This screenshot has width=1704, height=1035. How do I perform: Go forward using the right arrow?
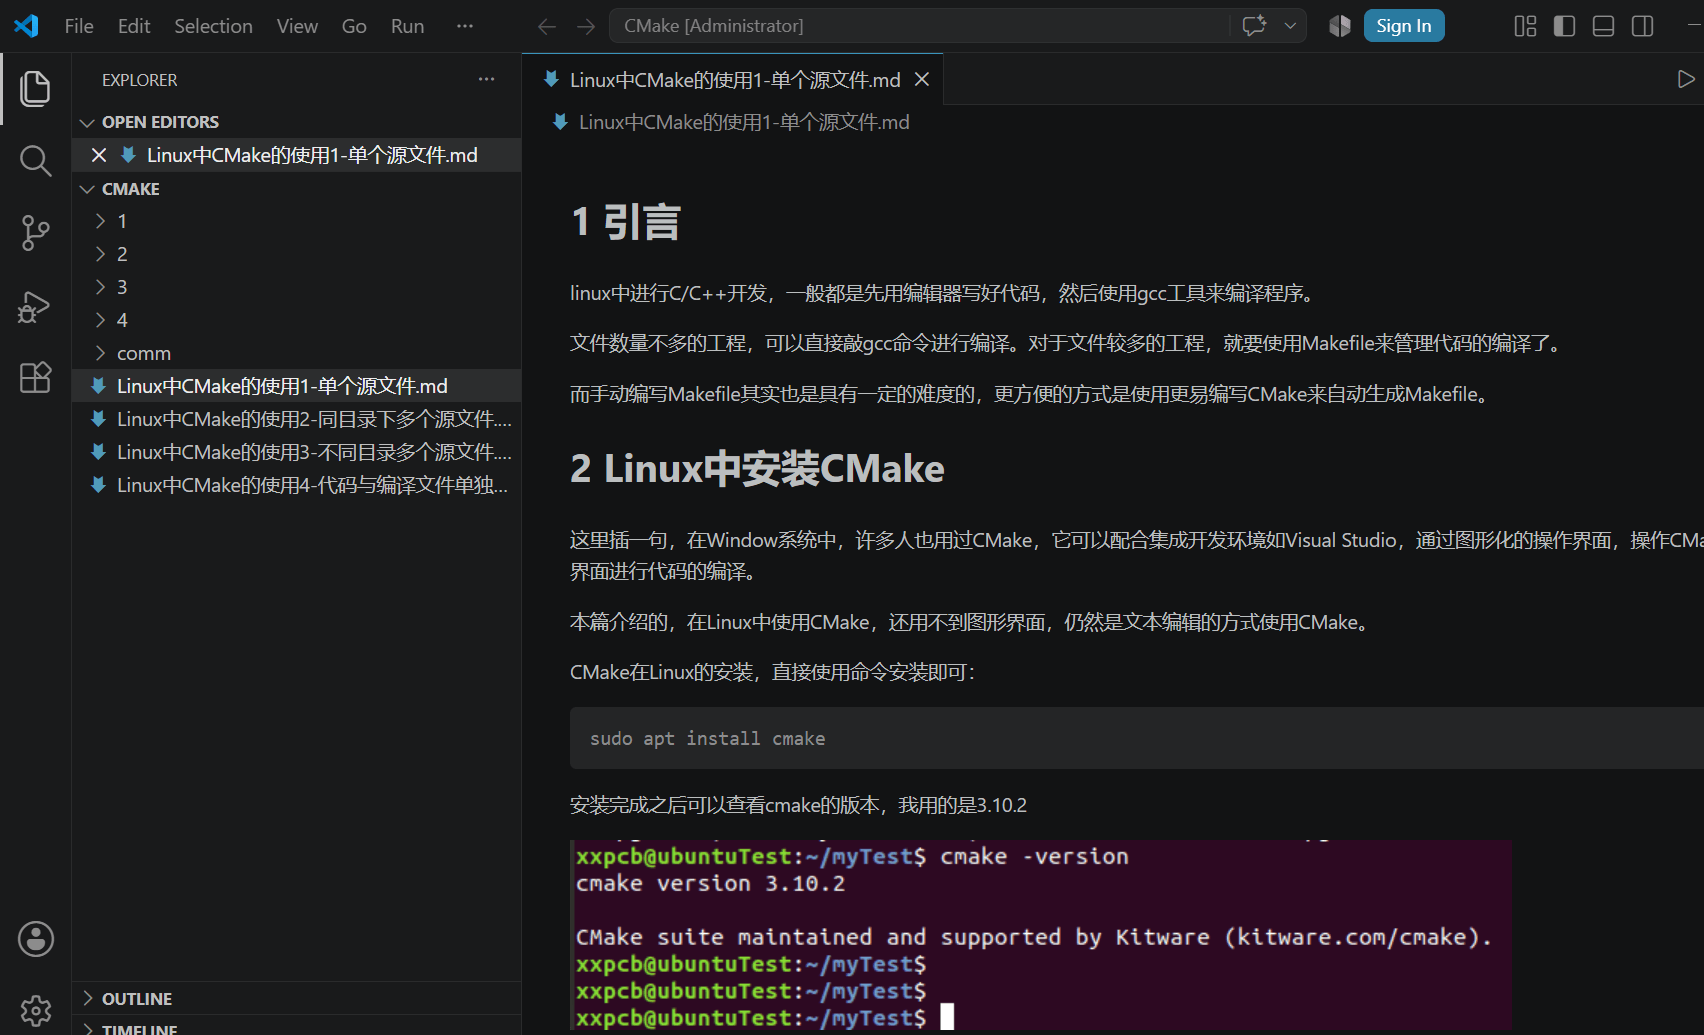point(586,26)
